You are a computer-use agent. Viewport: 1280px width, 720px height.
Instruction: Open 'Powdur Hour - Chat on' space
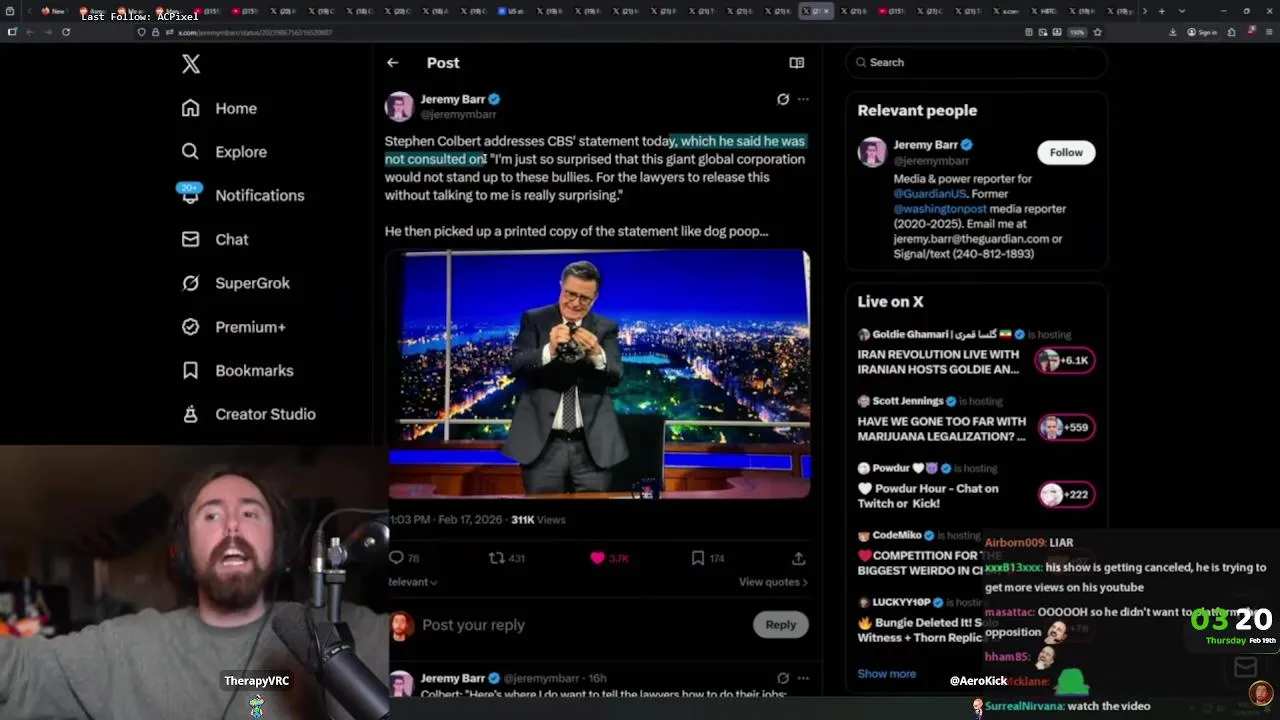coord(927,488)
